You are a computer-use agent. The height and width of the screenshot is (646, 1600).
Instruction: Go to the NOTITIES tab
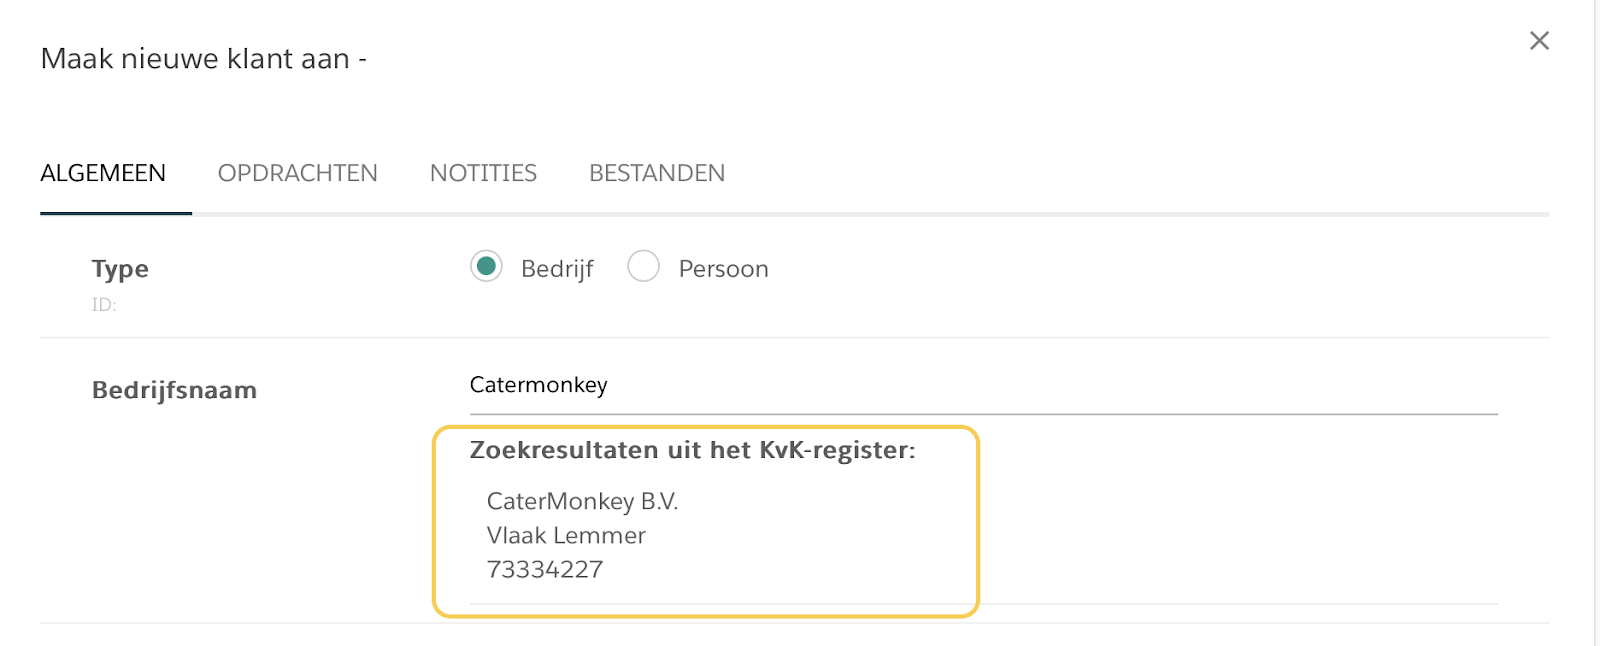[483, 173]
